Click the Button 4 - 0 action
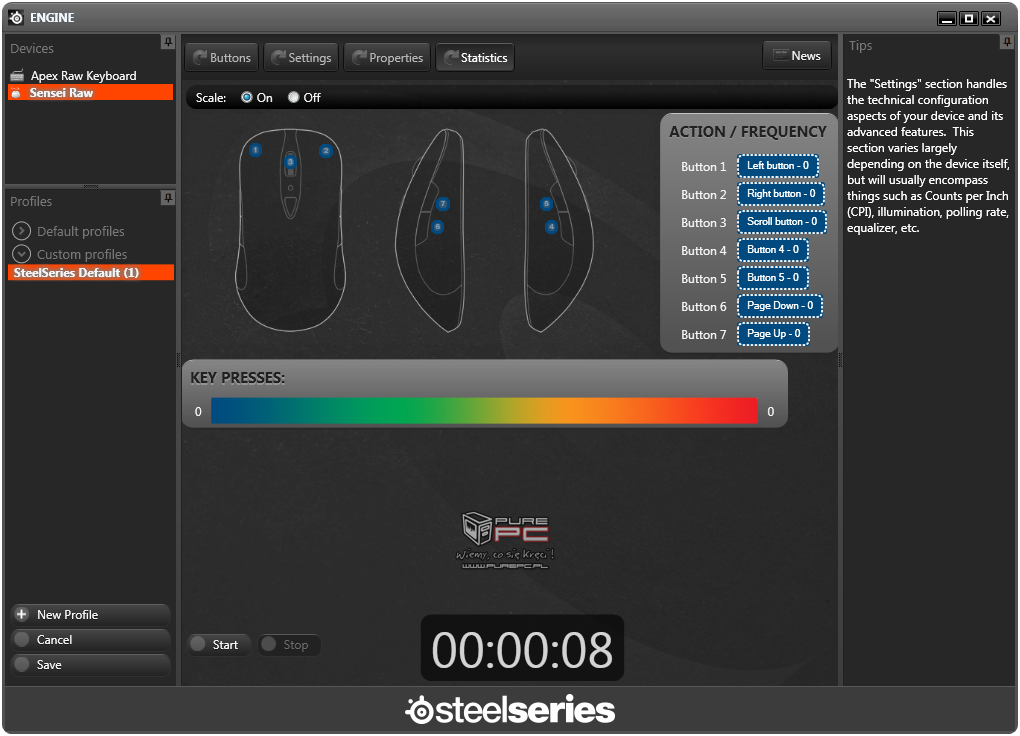Image resolution: width=1020 pixels, height=736 pixels. [773, 249]
